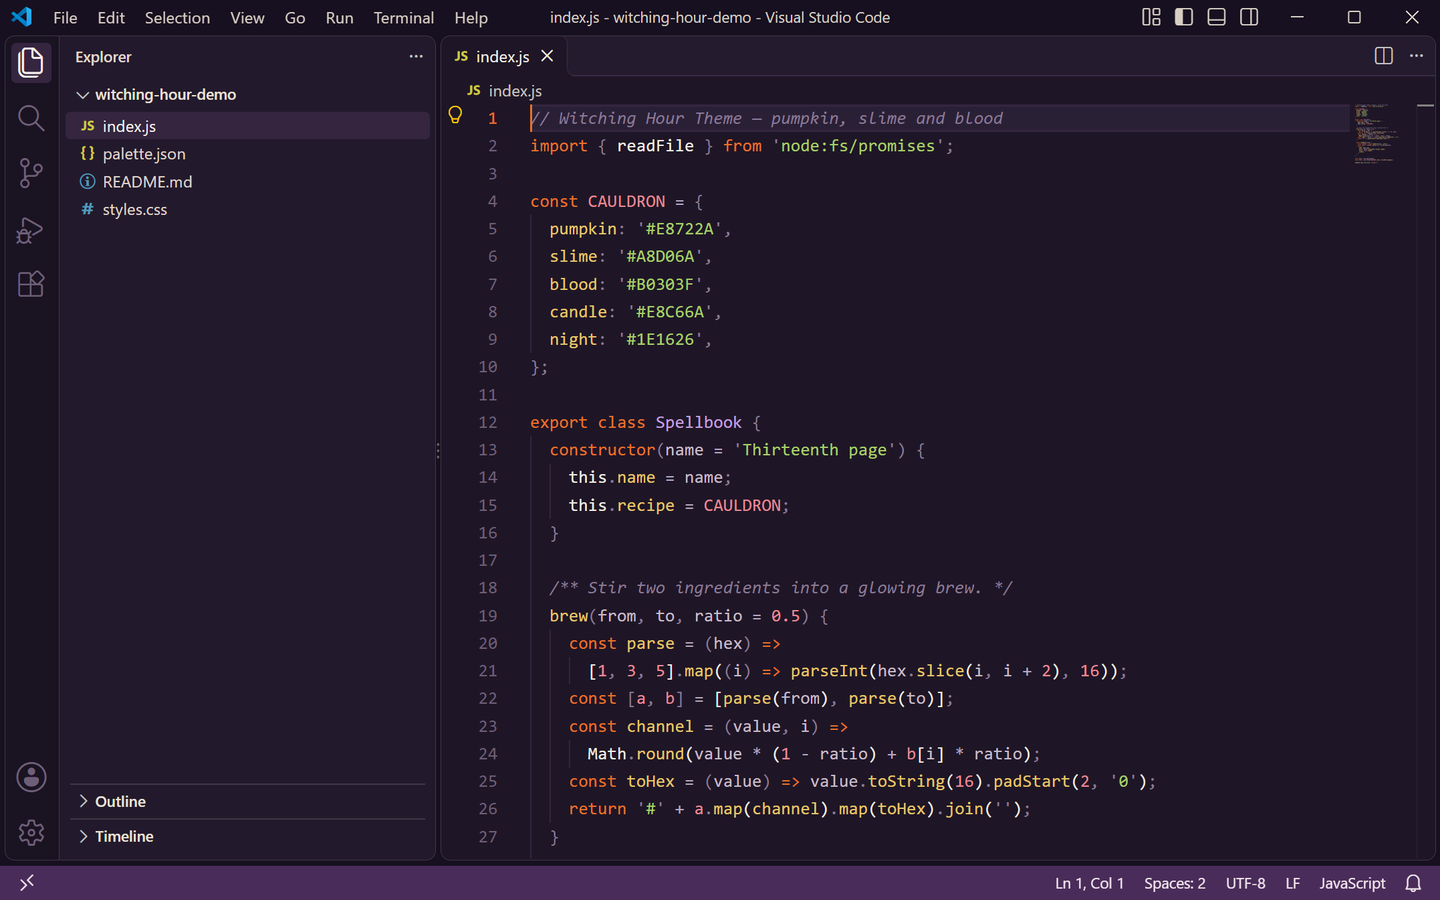Open editor More Actions menu

(1416, 56)
